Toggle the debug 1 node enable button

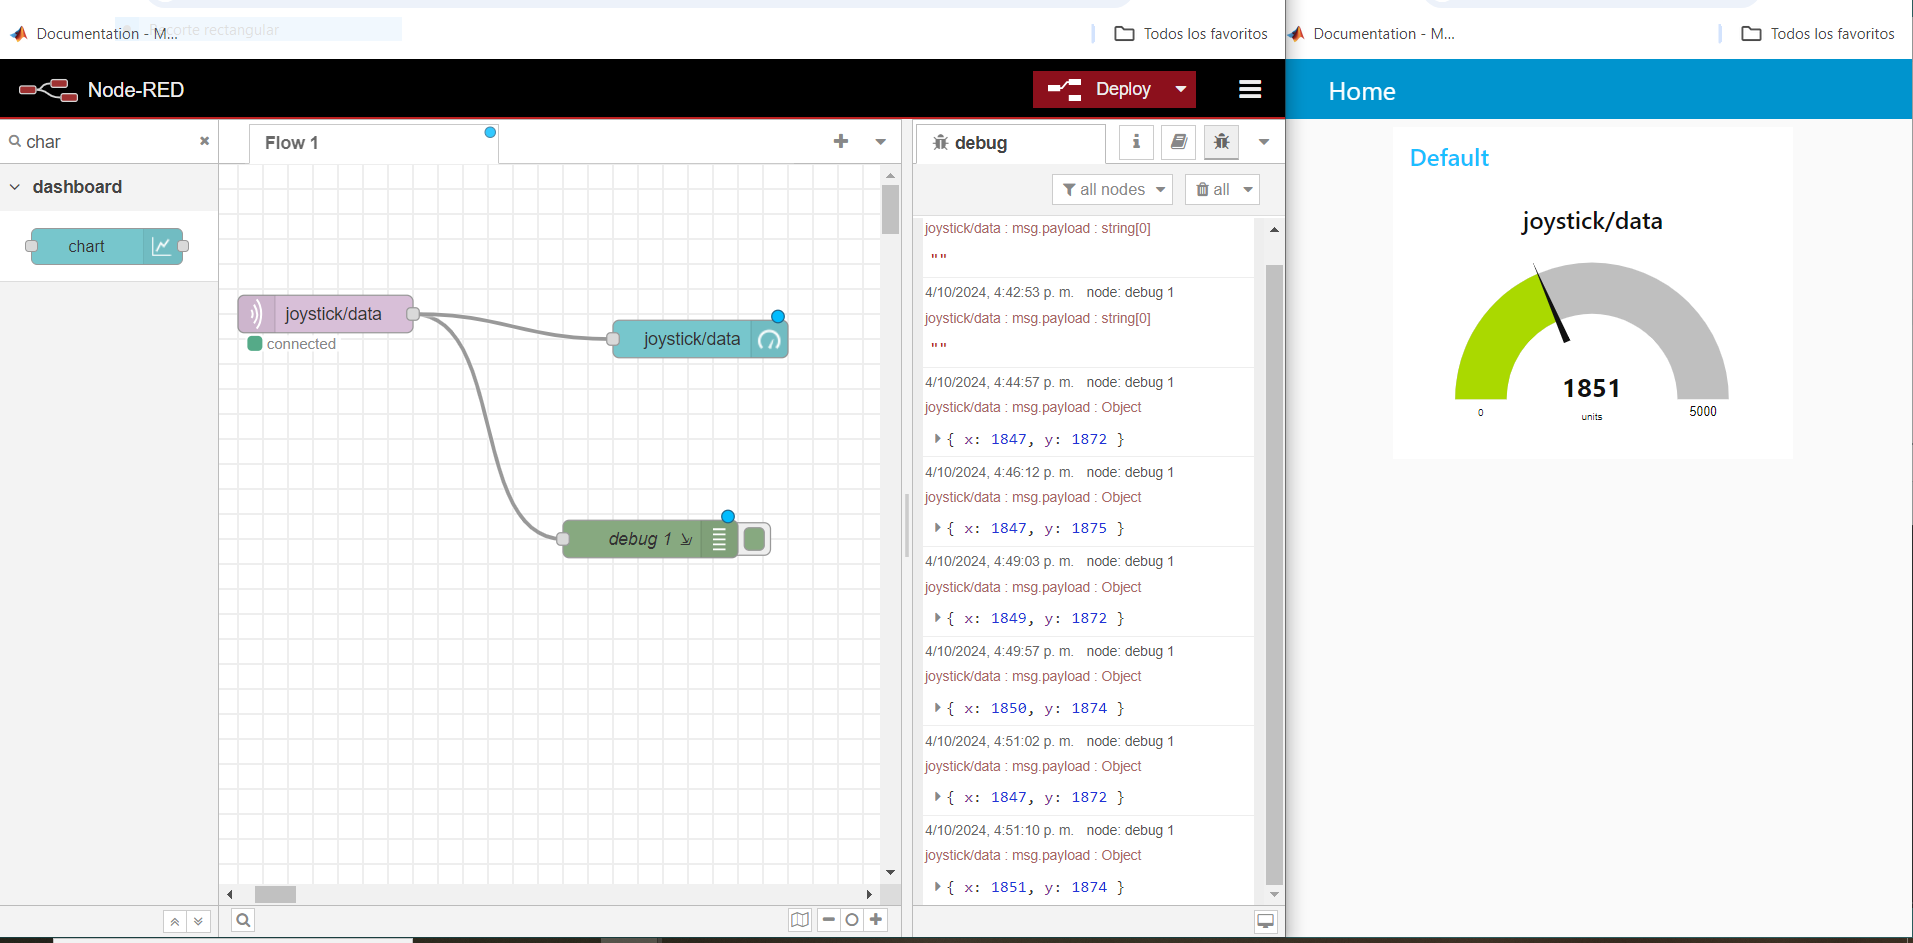(x=755, y=539)
